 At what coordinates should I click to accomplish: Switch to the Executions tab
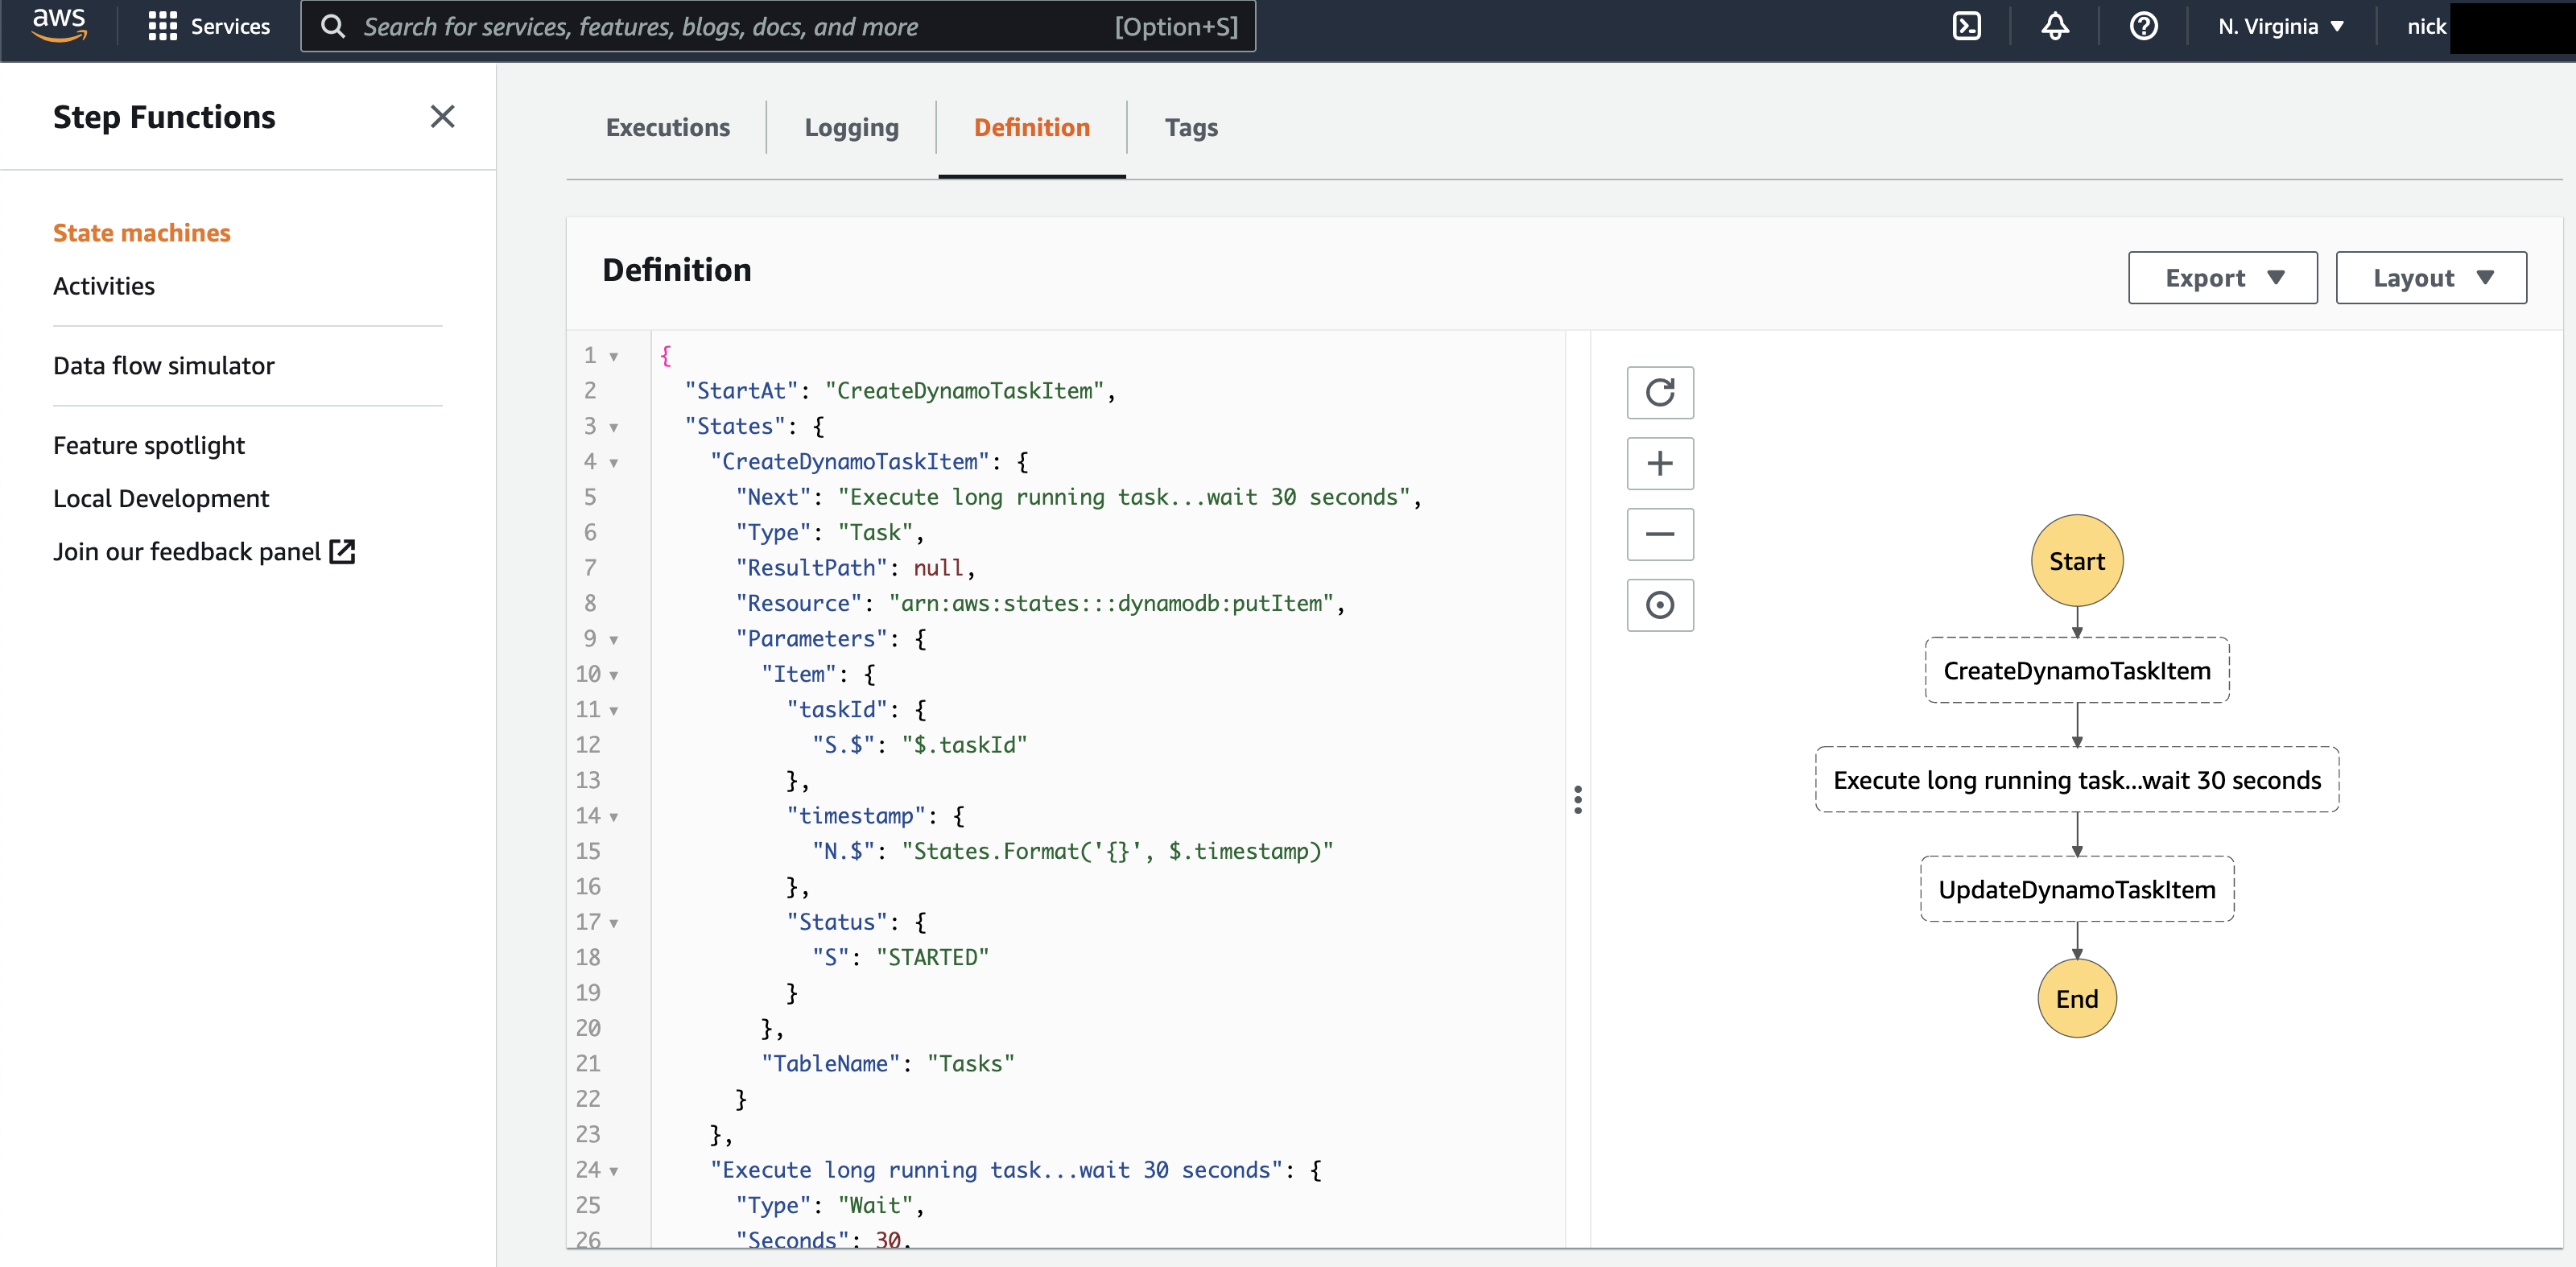[x=667, y=127]
